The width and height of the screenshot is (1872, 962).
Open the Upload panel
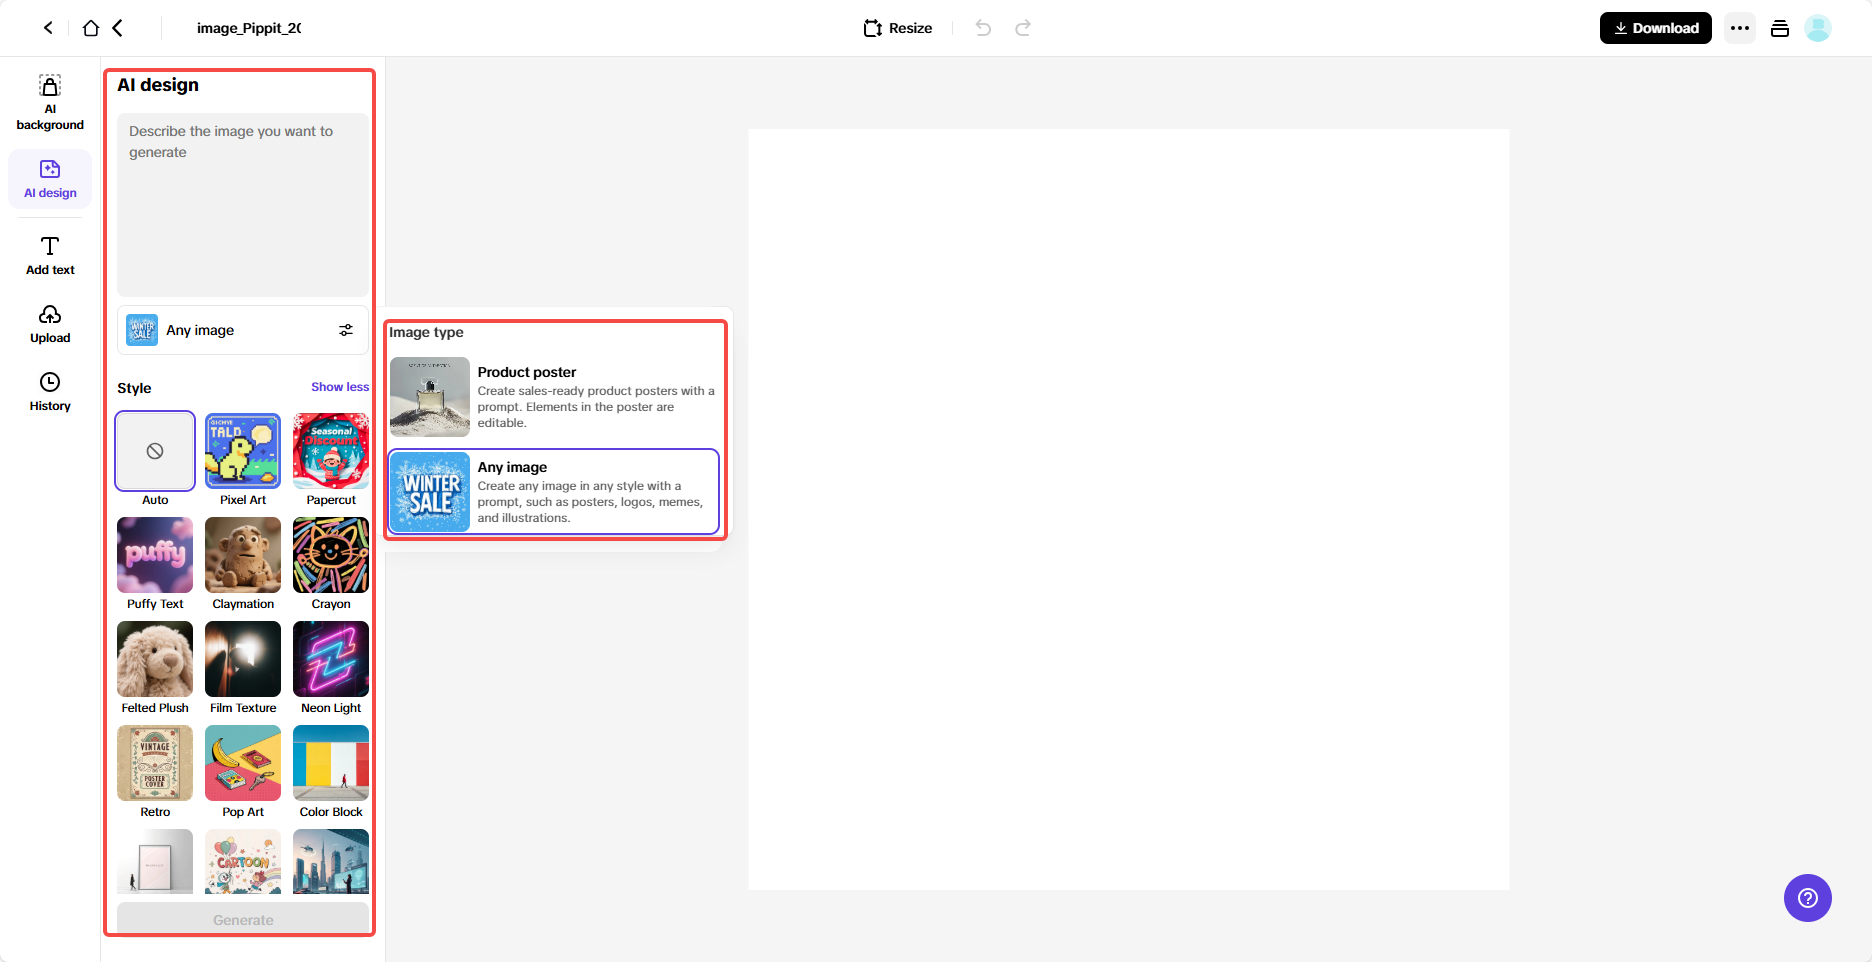tap(49, 322)
